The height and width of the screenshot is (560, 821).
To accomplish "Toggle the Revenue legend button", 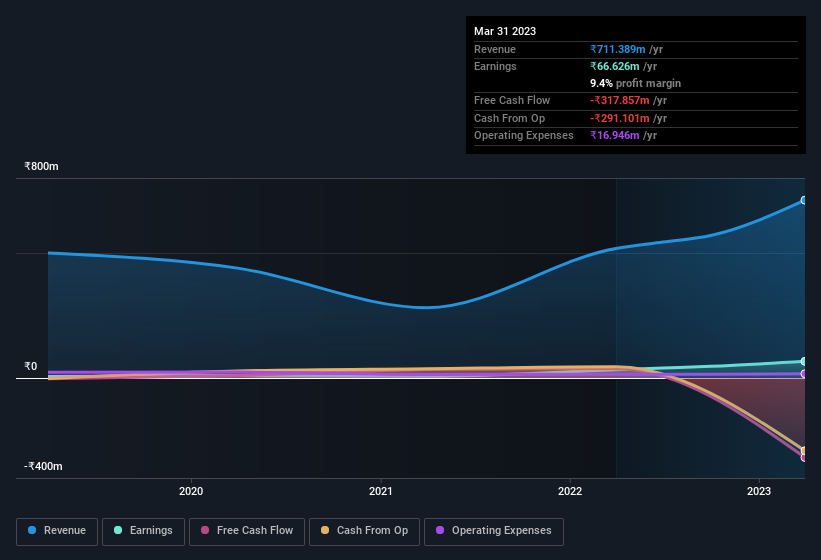I will tap(57, 531).
